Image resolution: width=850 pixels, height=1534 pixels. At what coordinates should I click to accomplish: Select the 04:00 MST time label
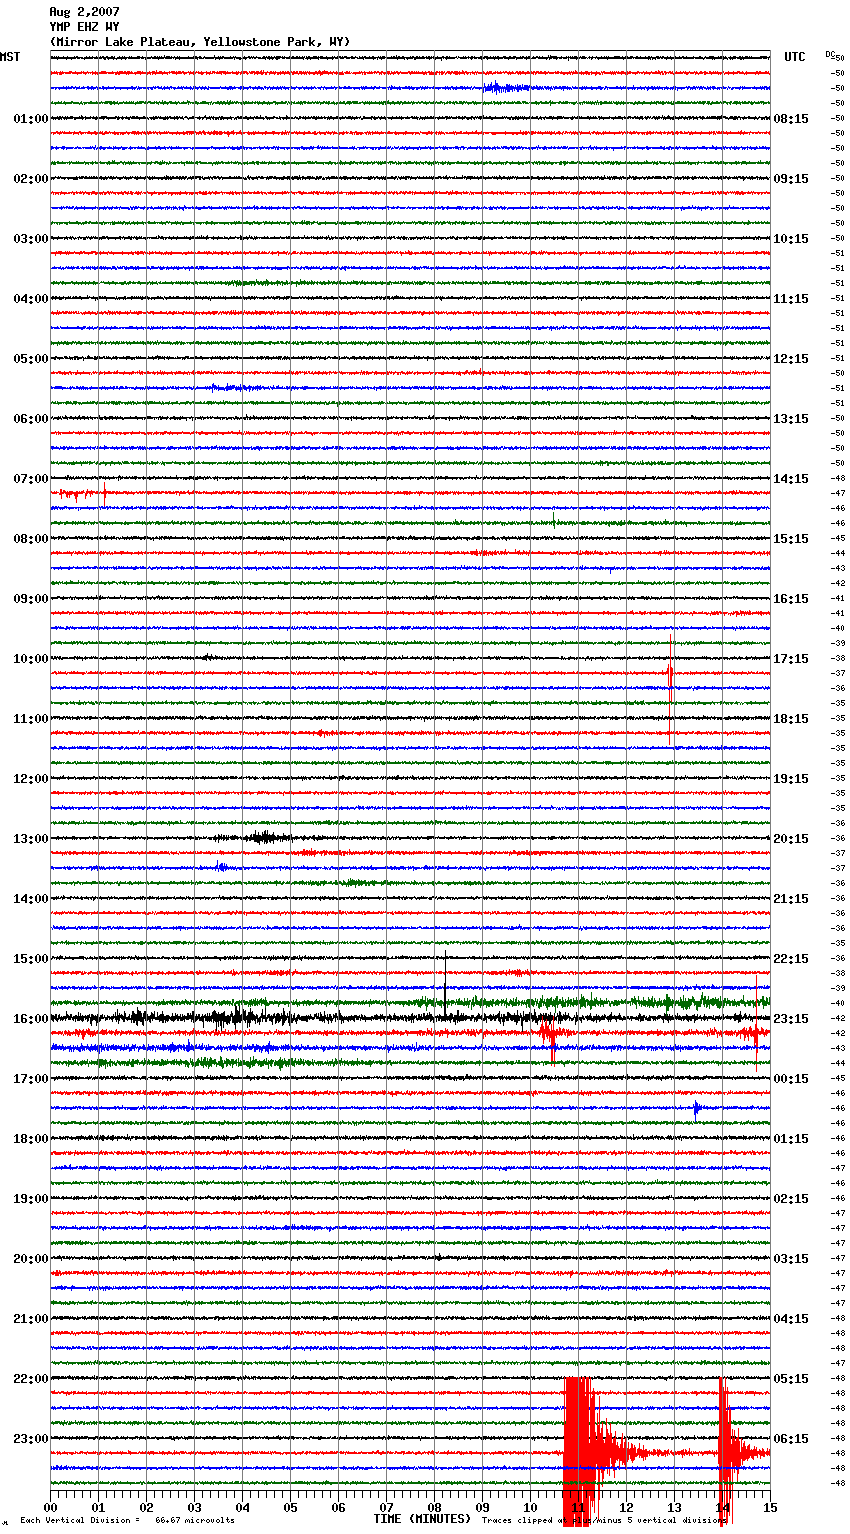(x=31, y=299)
